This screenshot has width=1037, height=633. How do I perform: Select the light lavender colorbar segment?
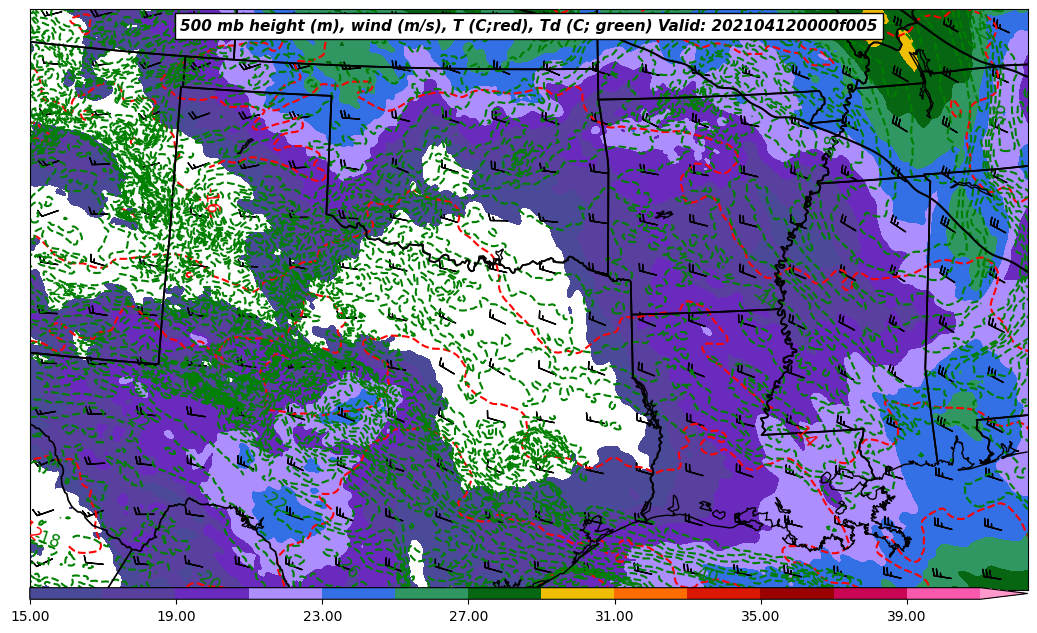(285, 593)
